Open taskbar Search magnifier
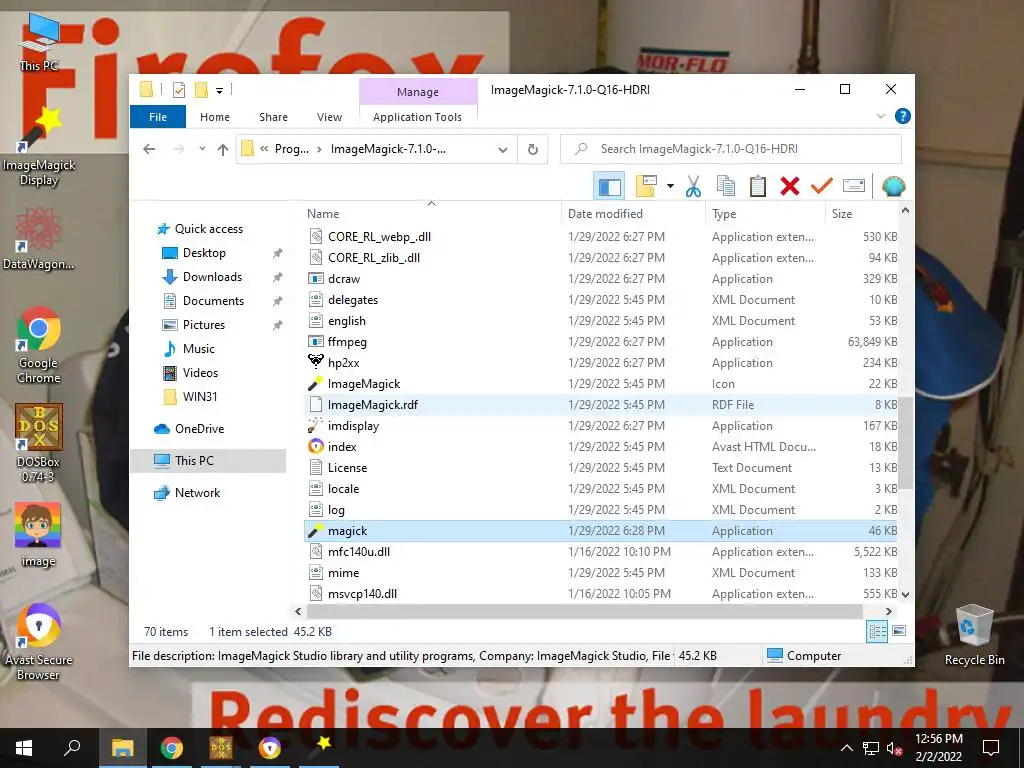1024x768 pixels. [x=72, y=748]
